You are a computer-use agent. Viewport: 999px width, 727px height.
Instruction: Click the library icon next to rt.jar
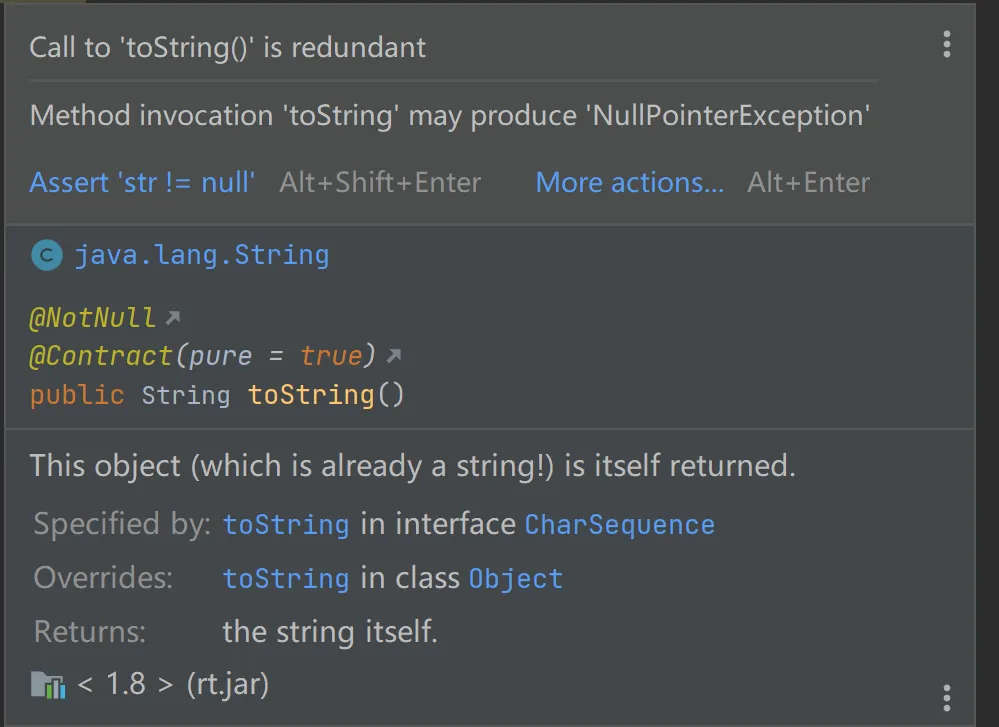pos(48,685)
